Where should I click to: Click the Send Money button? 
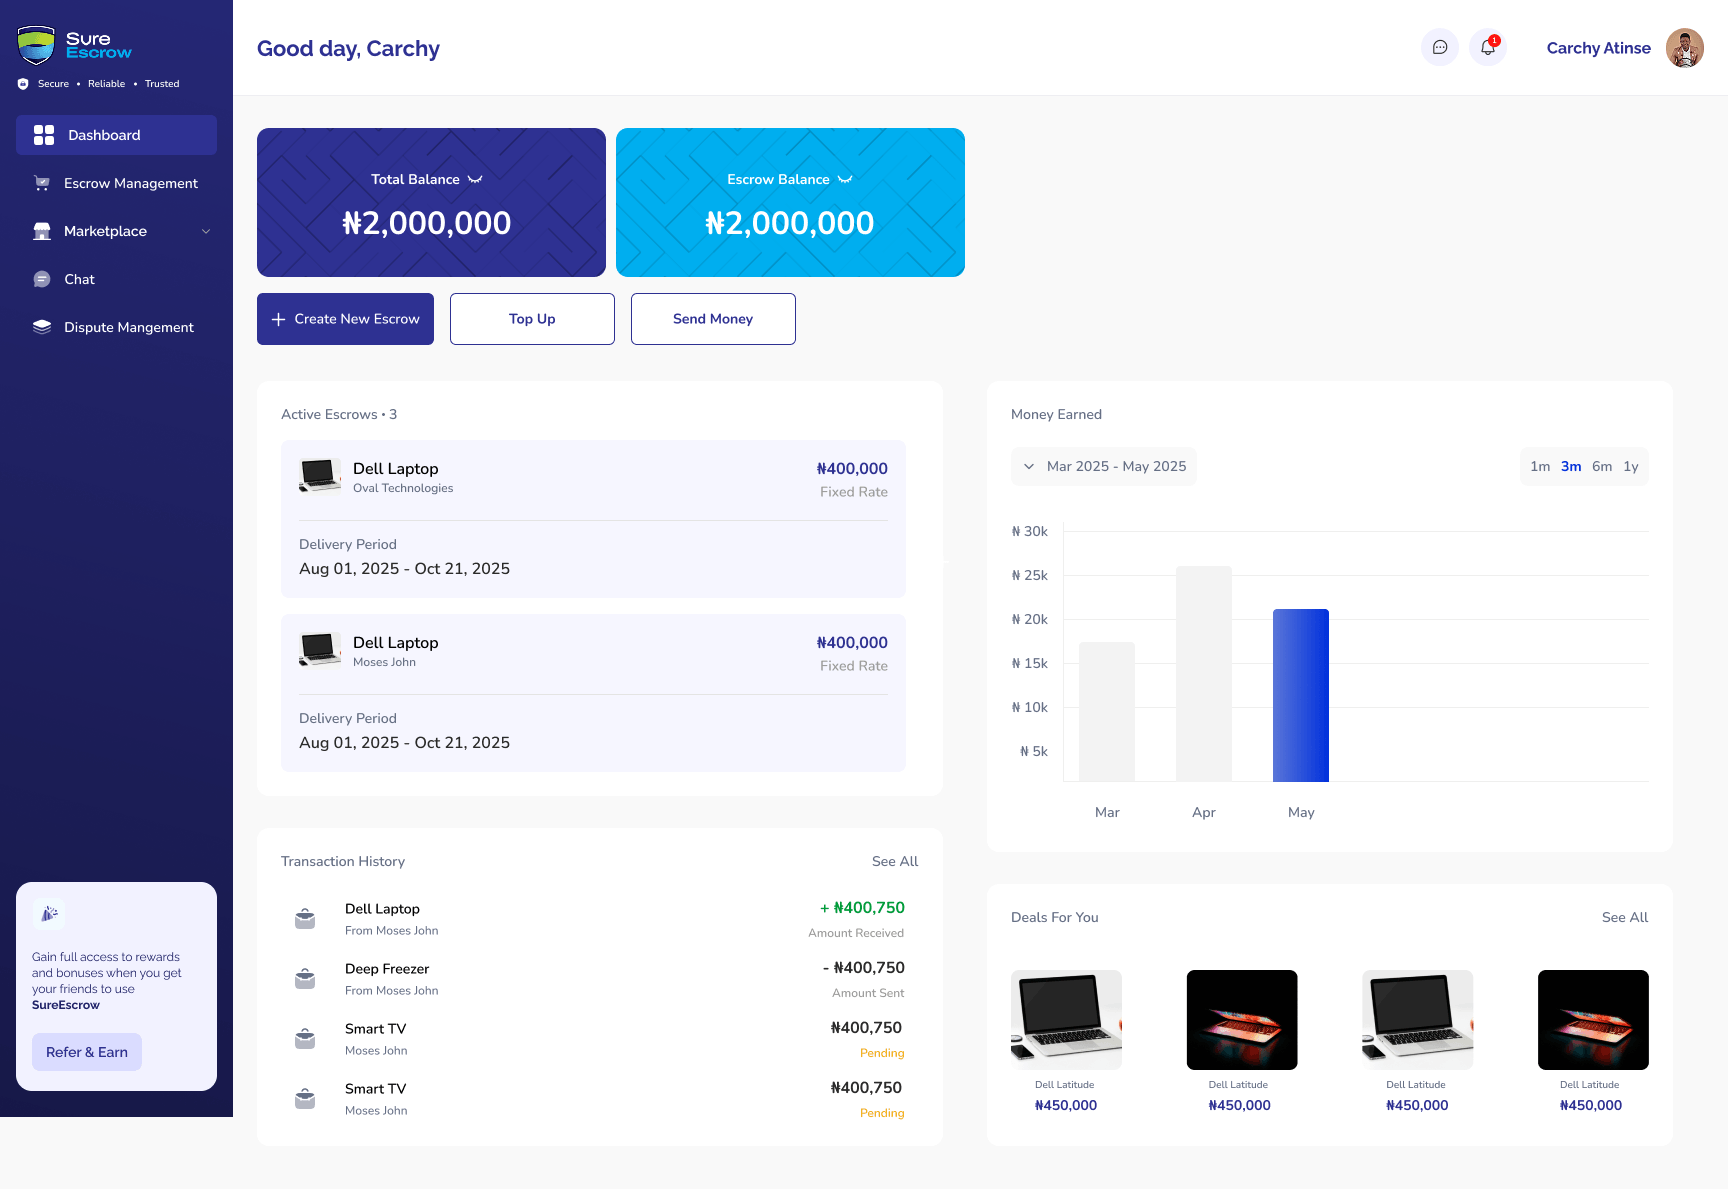point(713,319)
